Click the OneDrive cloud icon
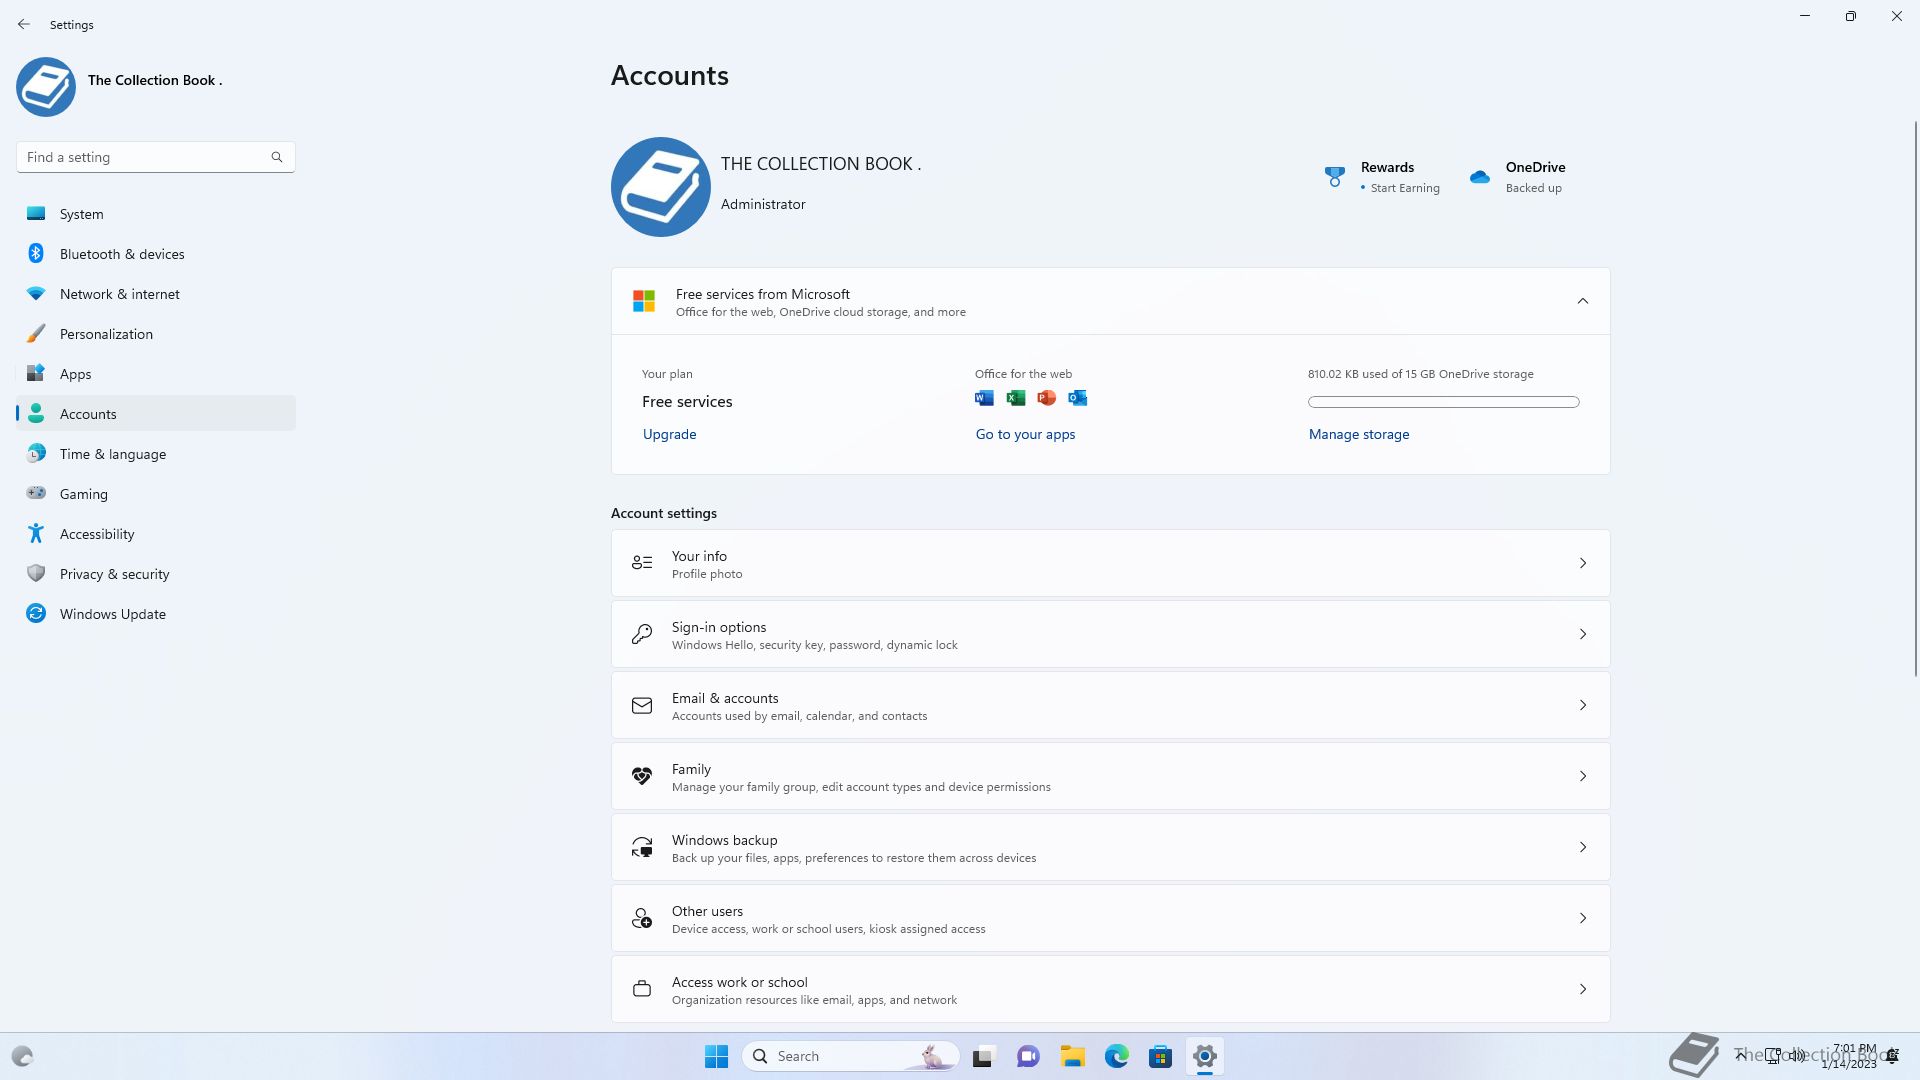The width and height of the screenshot is (1920, 1080). click(1480, 177)
